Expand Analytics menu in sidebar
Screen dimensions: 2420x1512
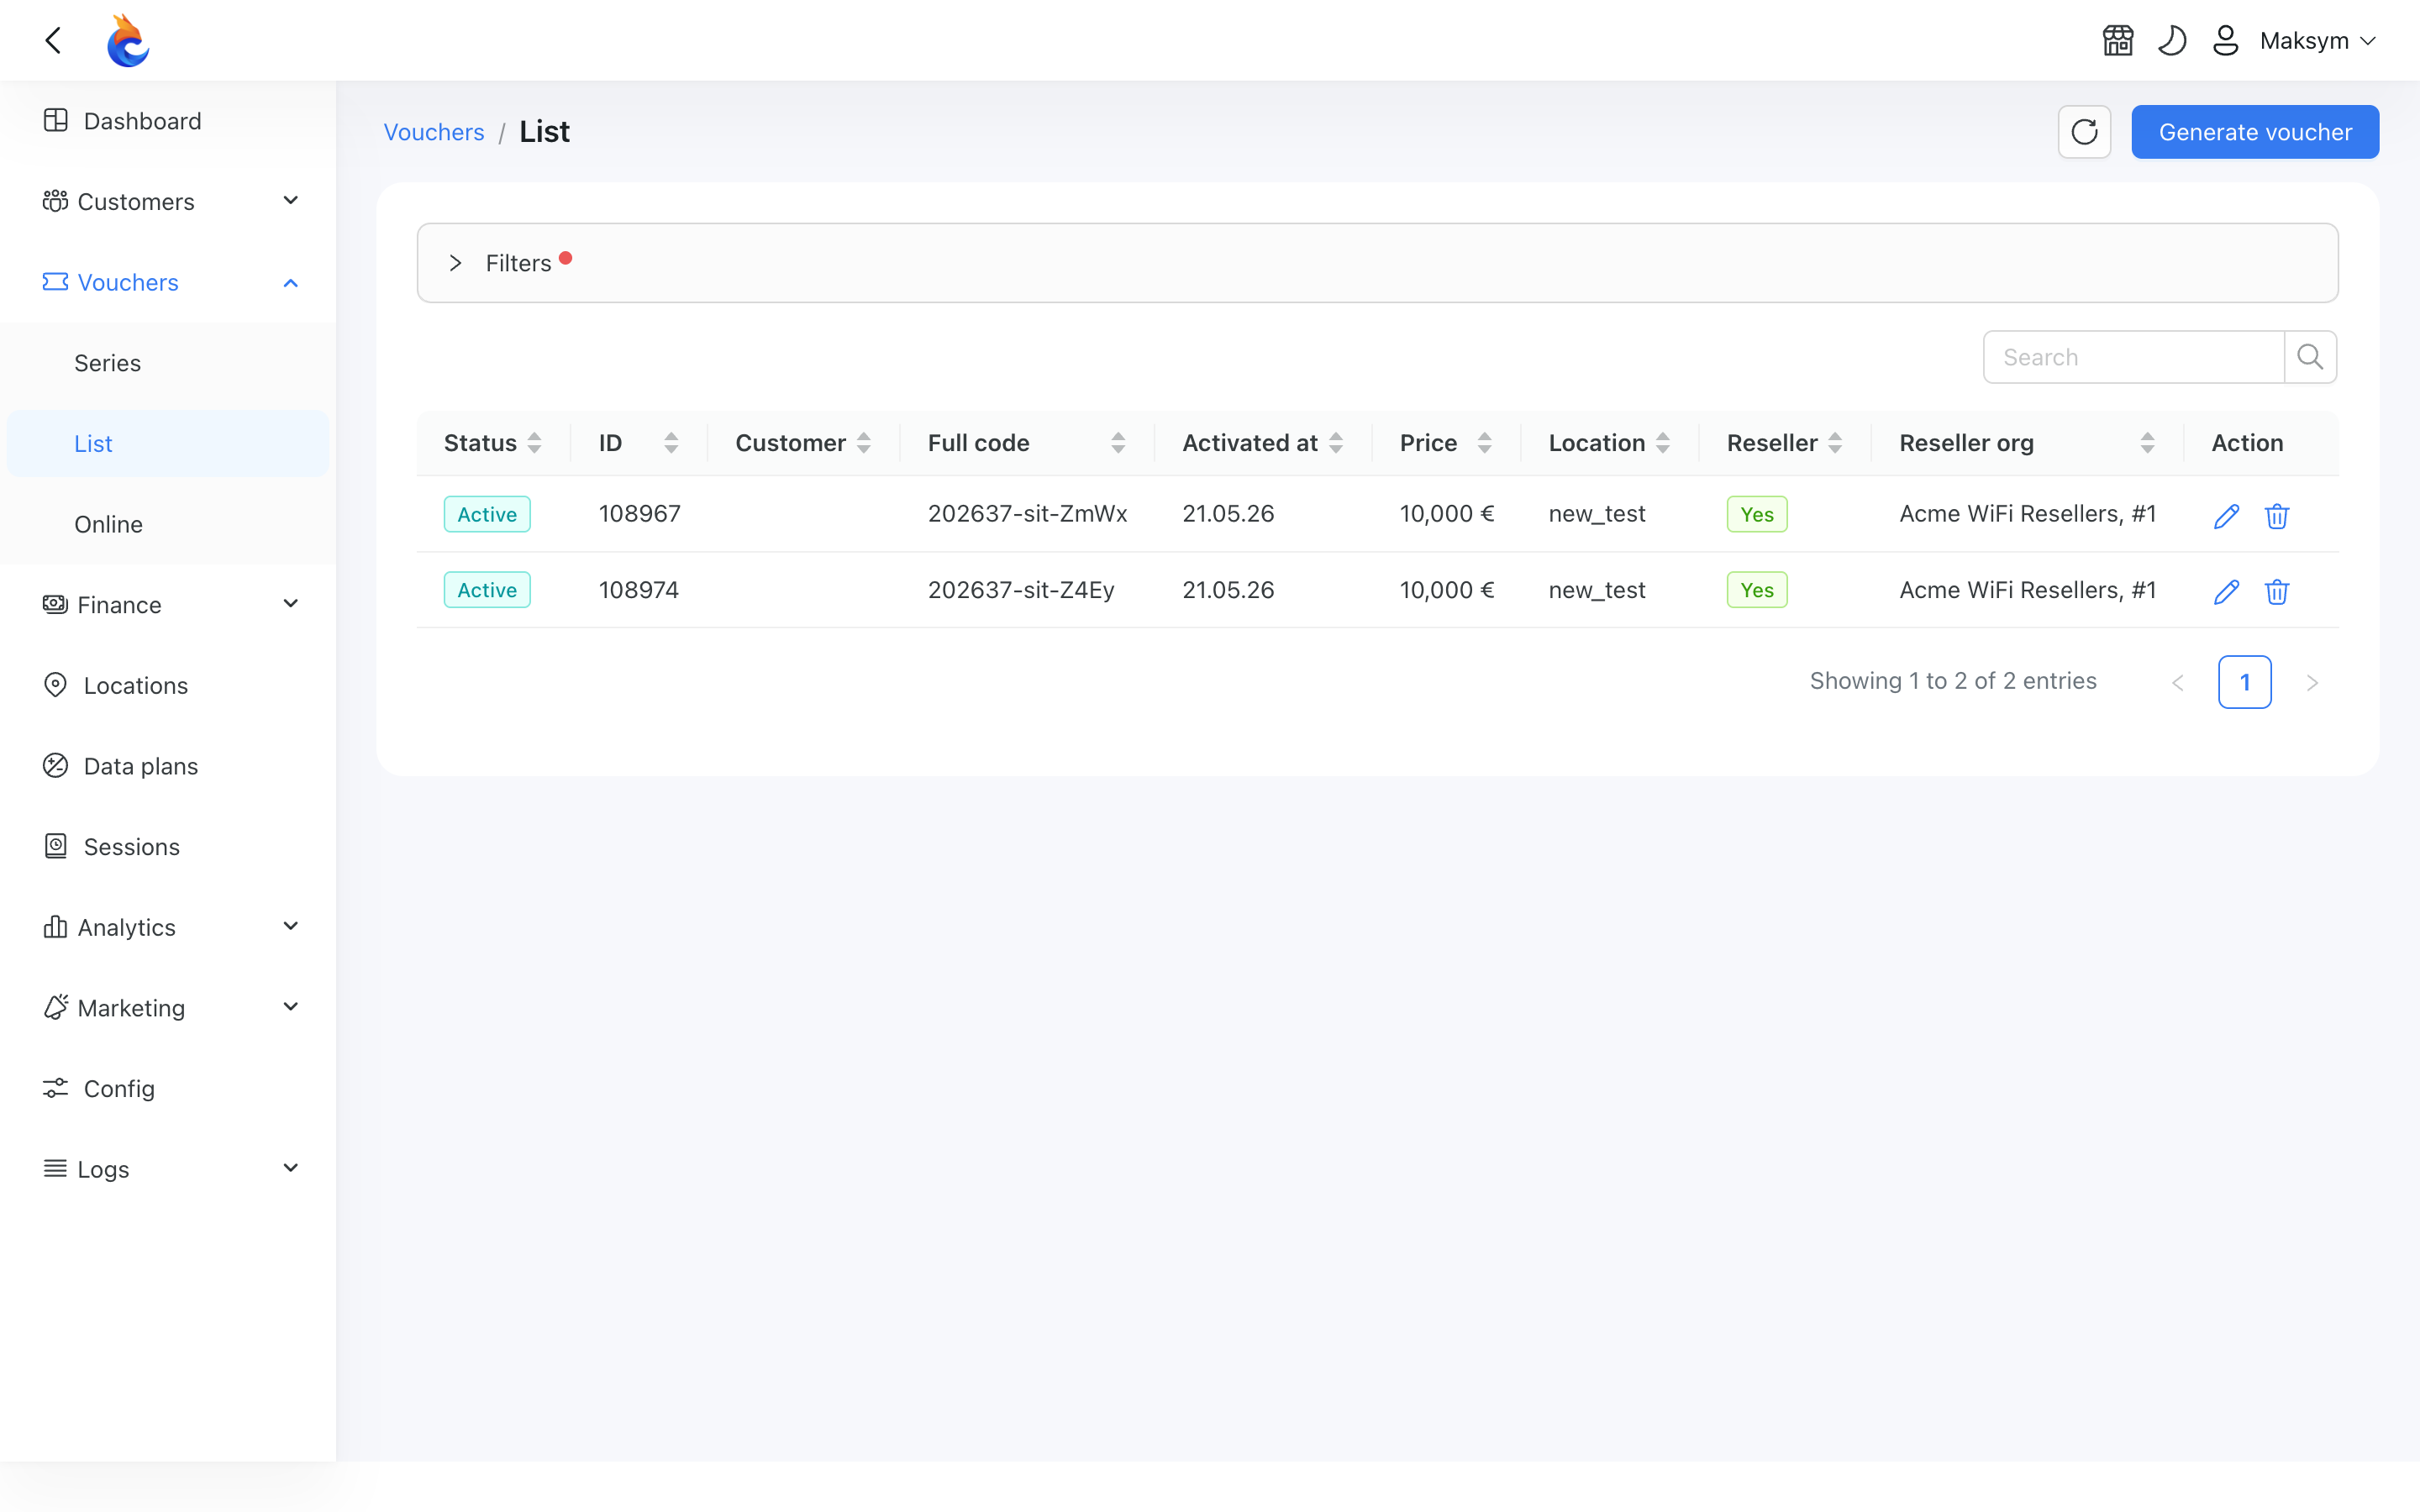[x=168, y=927]
